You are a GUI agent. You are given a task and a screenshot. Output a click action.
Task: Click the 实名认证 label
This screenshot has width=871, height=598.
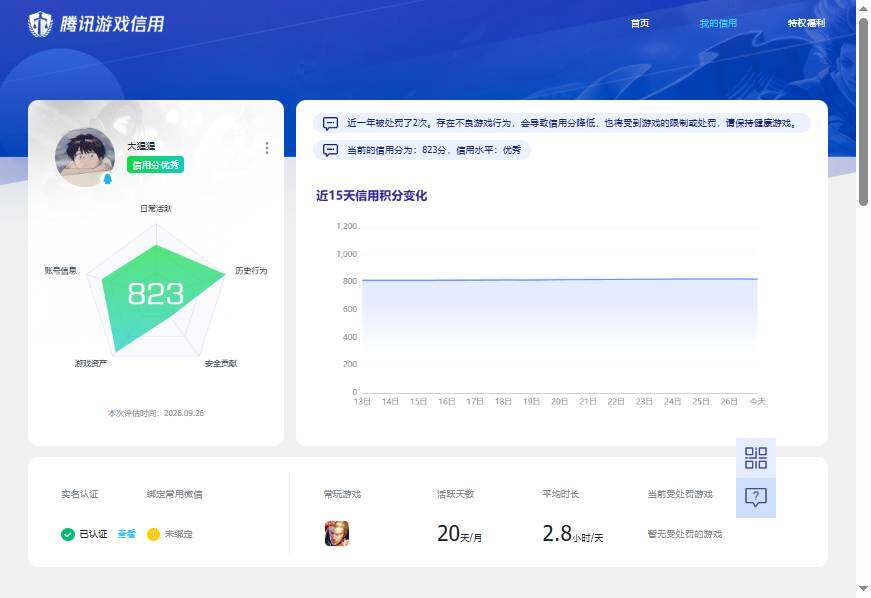tap(79, 494)
